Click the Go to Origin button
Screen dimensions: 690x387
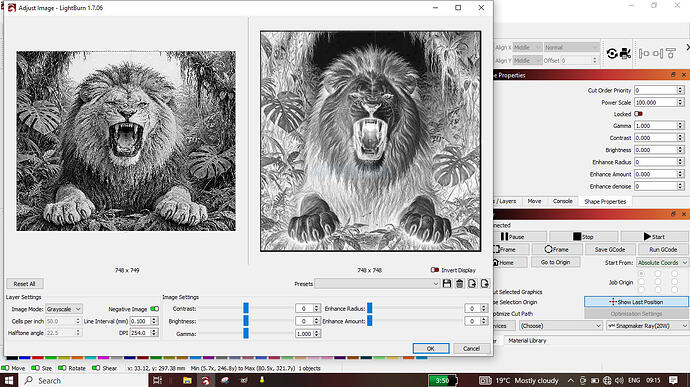tap(555, 262)
